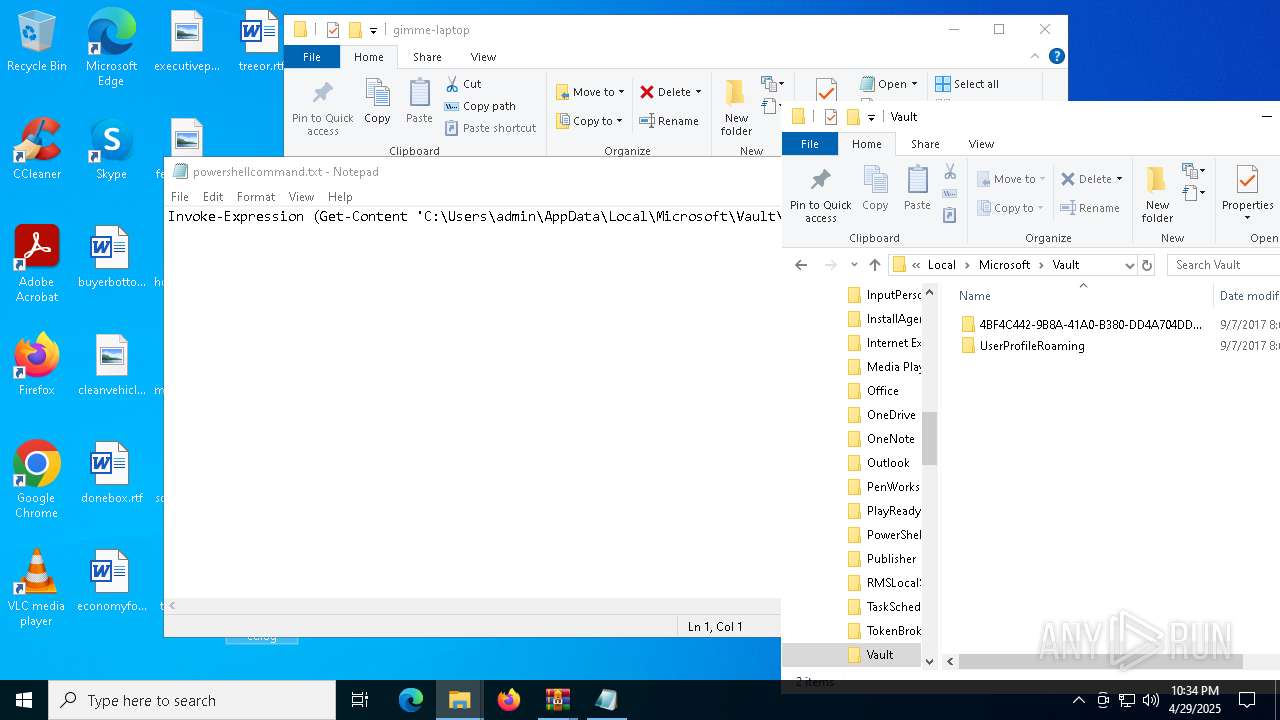This screenshot has height=720, width=1280.
Task: Click Paste in Vault window ribbon
Action: coord(917,189)
